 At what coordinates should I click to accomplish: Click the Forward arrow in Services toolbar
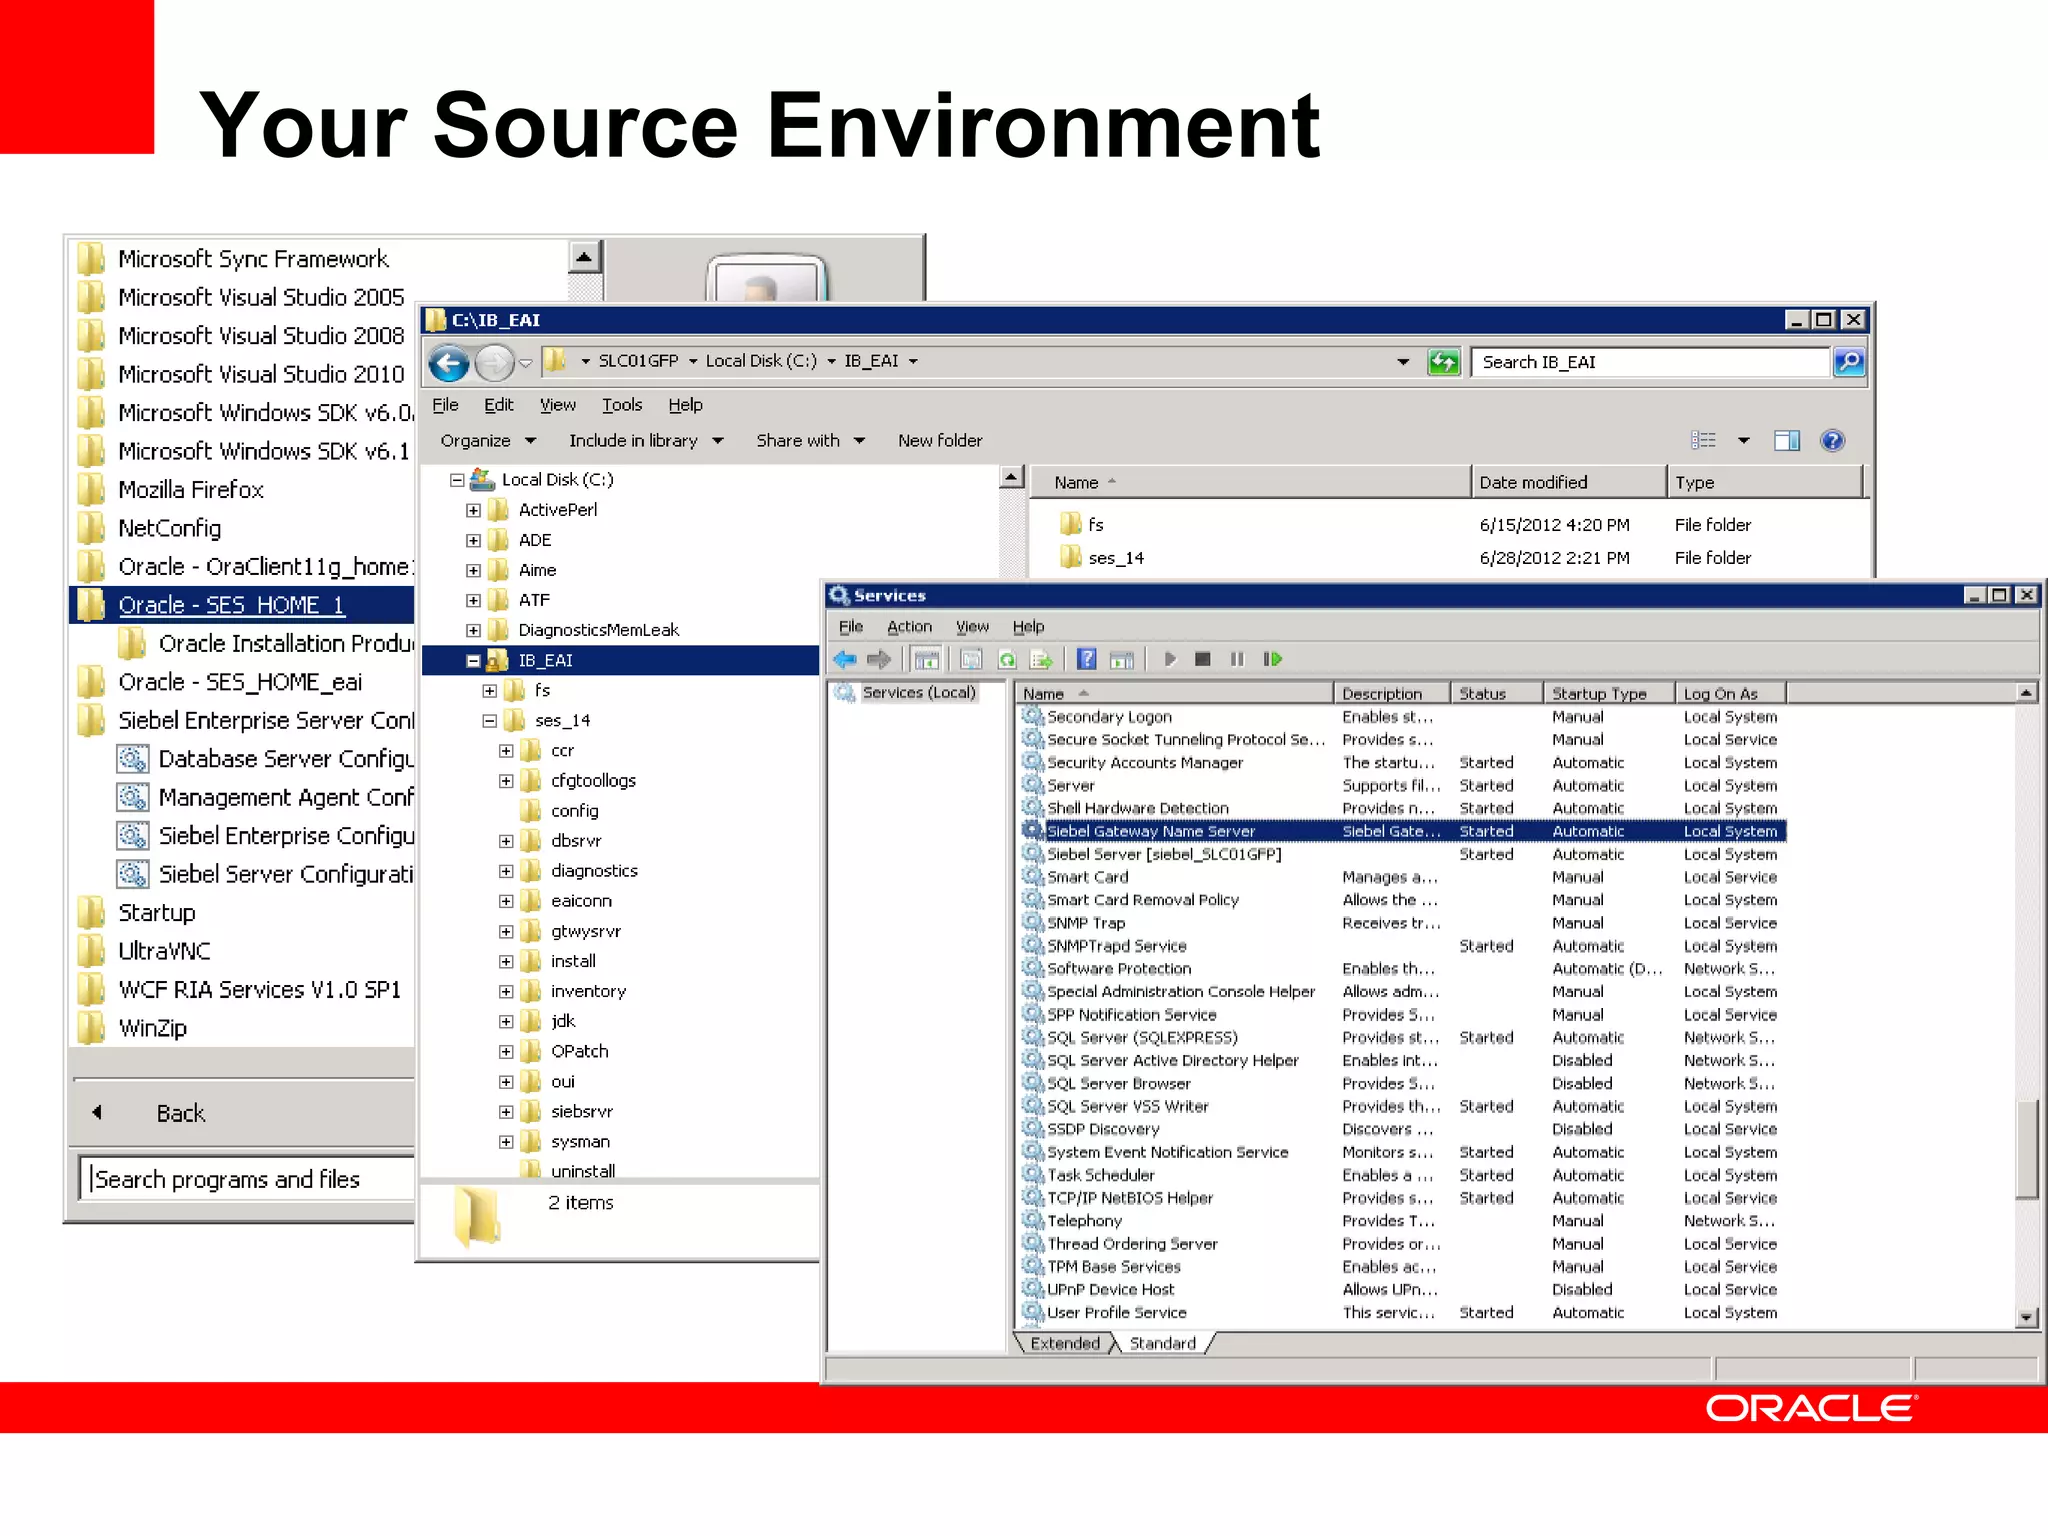pos(879,659)
